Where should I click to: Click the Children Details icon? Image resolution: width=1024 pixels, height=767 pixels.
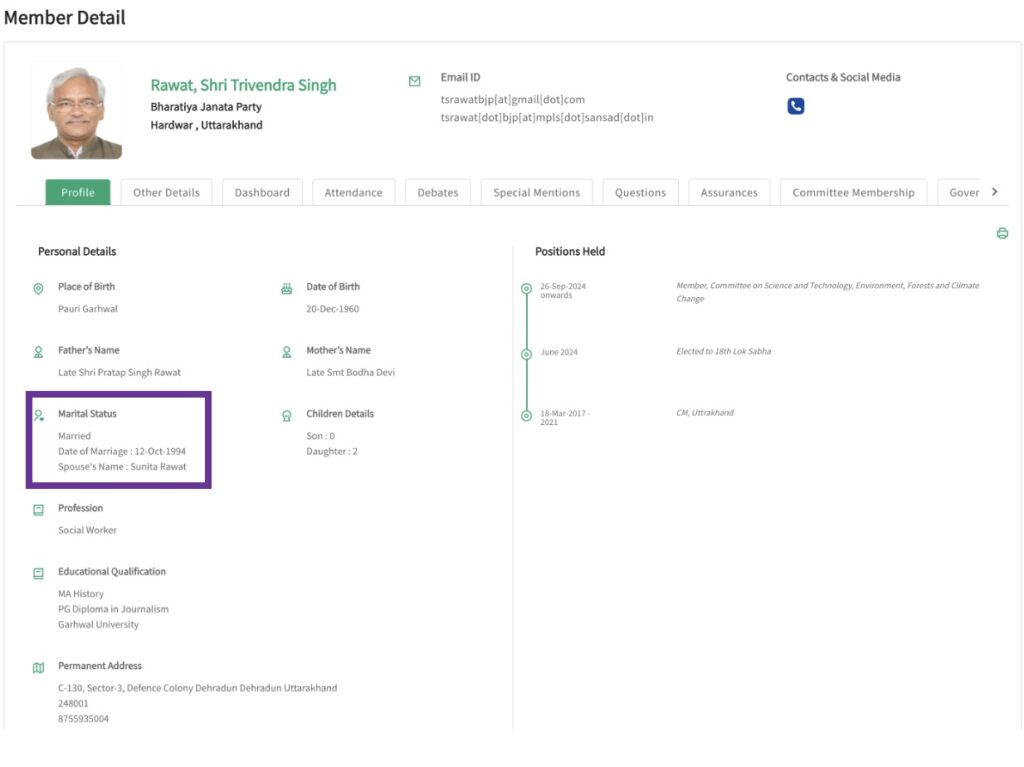coord(287,415)
